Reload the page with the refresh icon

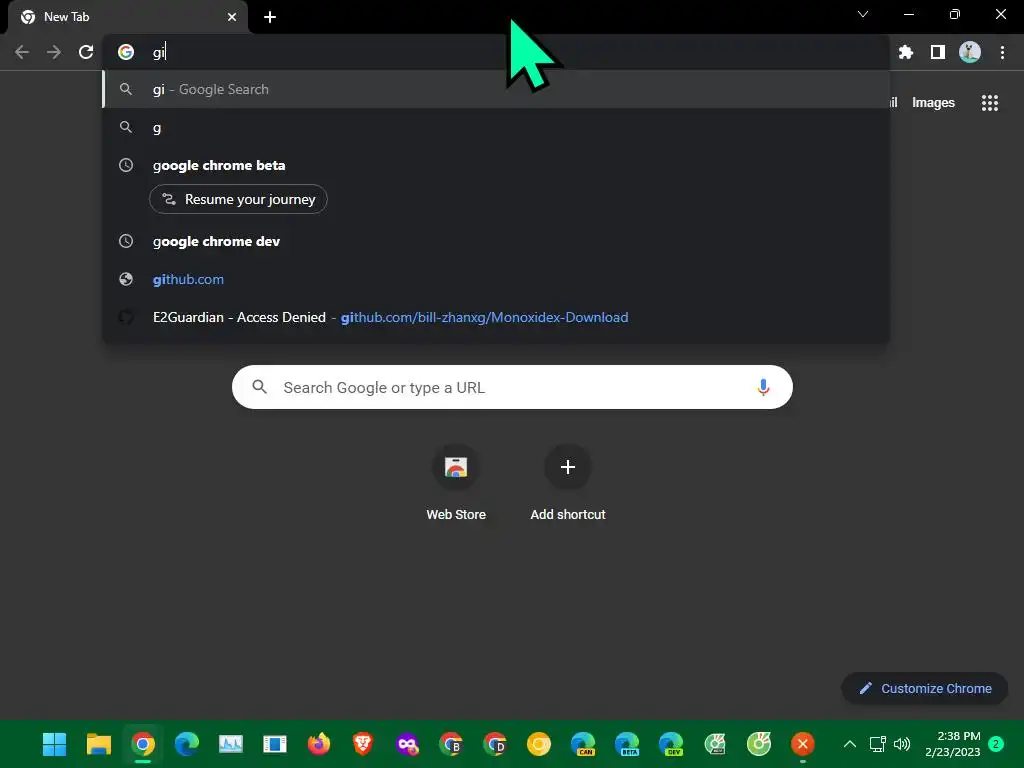tap(86, 52)
